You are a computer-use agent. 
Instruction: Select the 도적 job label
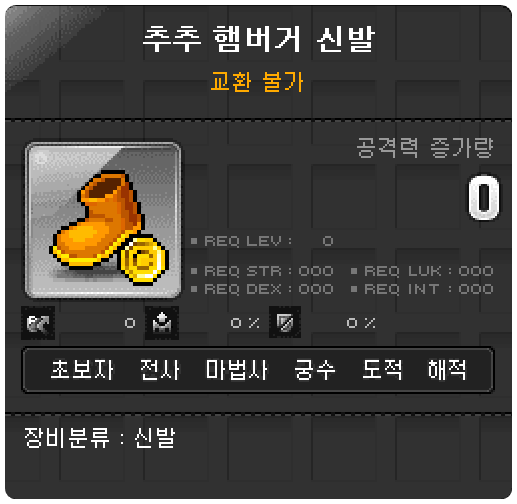click(x=382, y=370)
